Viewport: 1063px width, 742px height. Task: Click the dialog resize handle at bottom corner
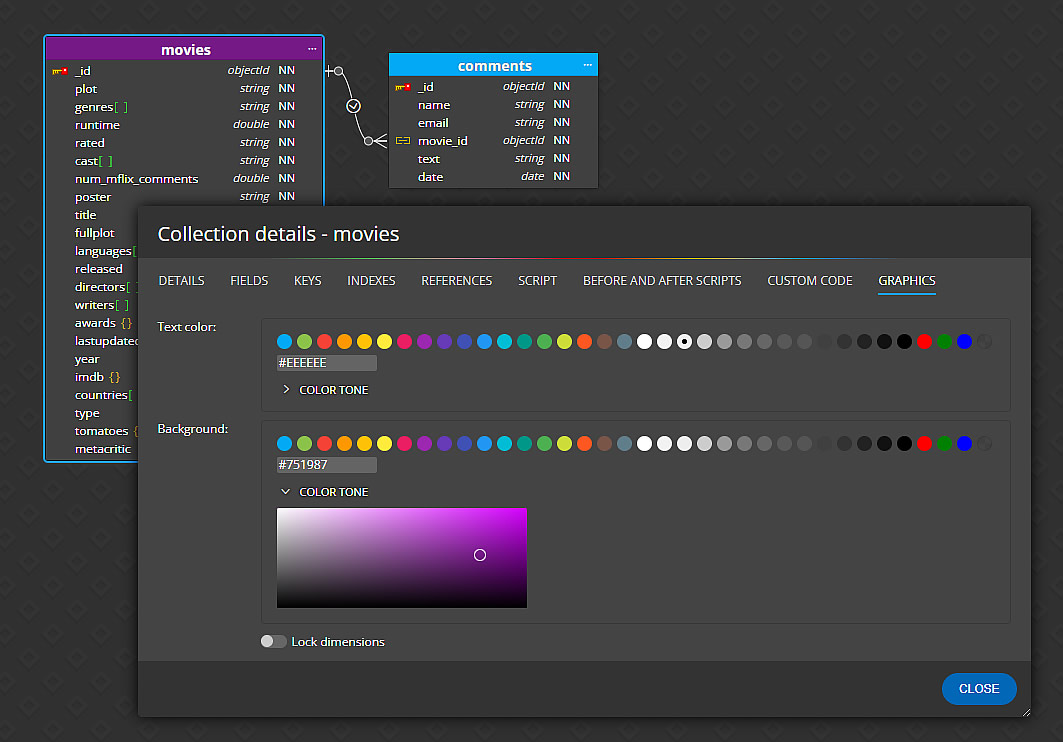coord(1024,711)
